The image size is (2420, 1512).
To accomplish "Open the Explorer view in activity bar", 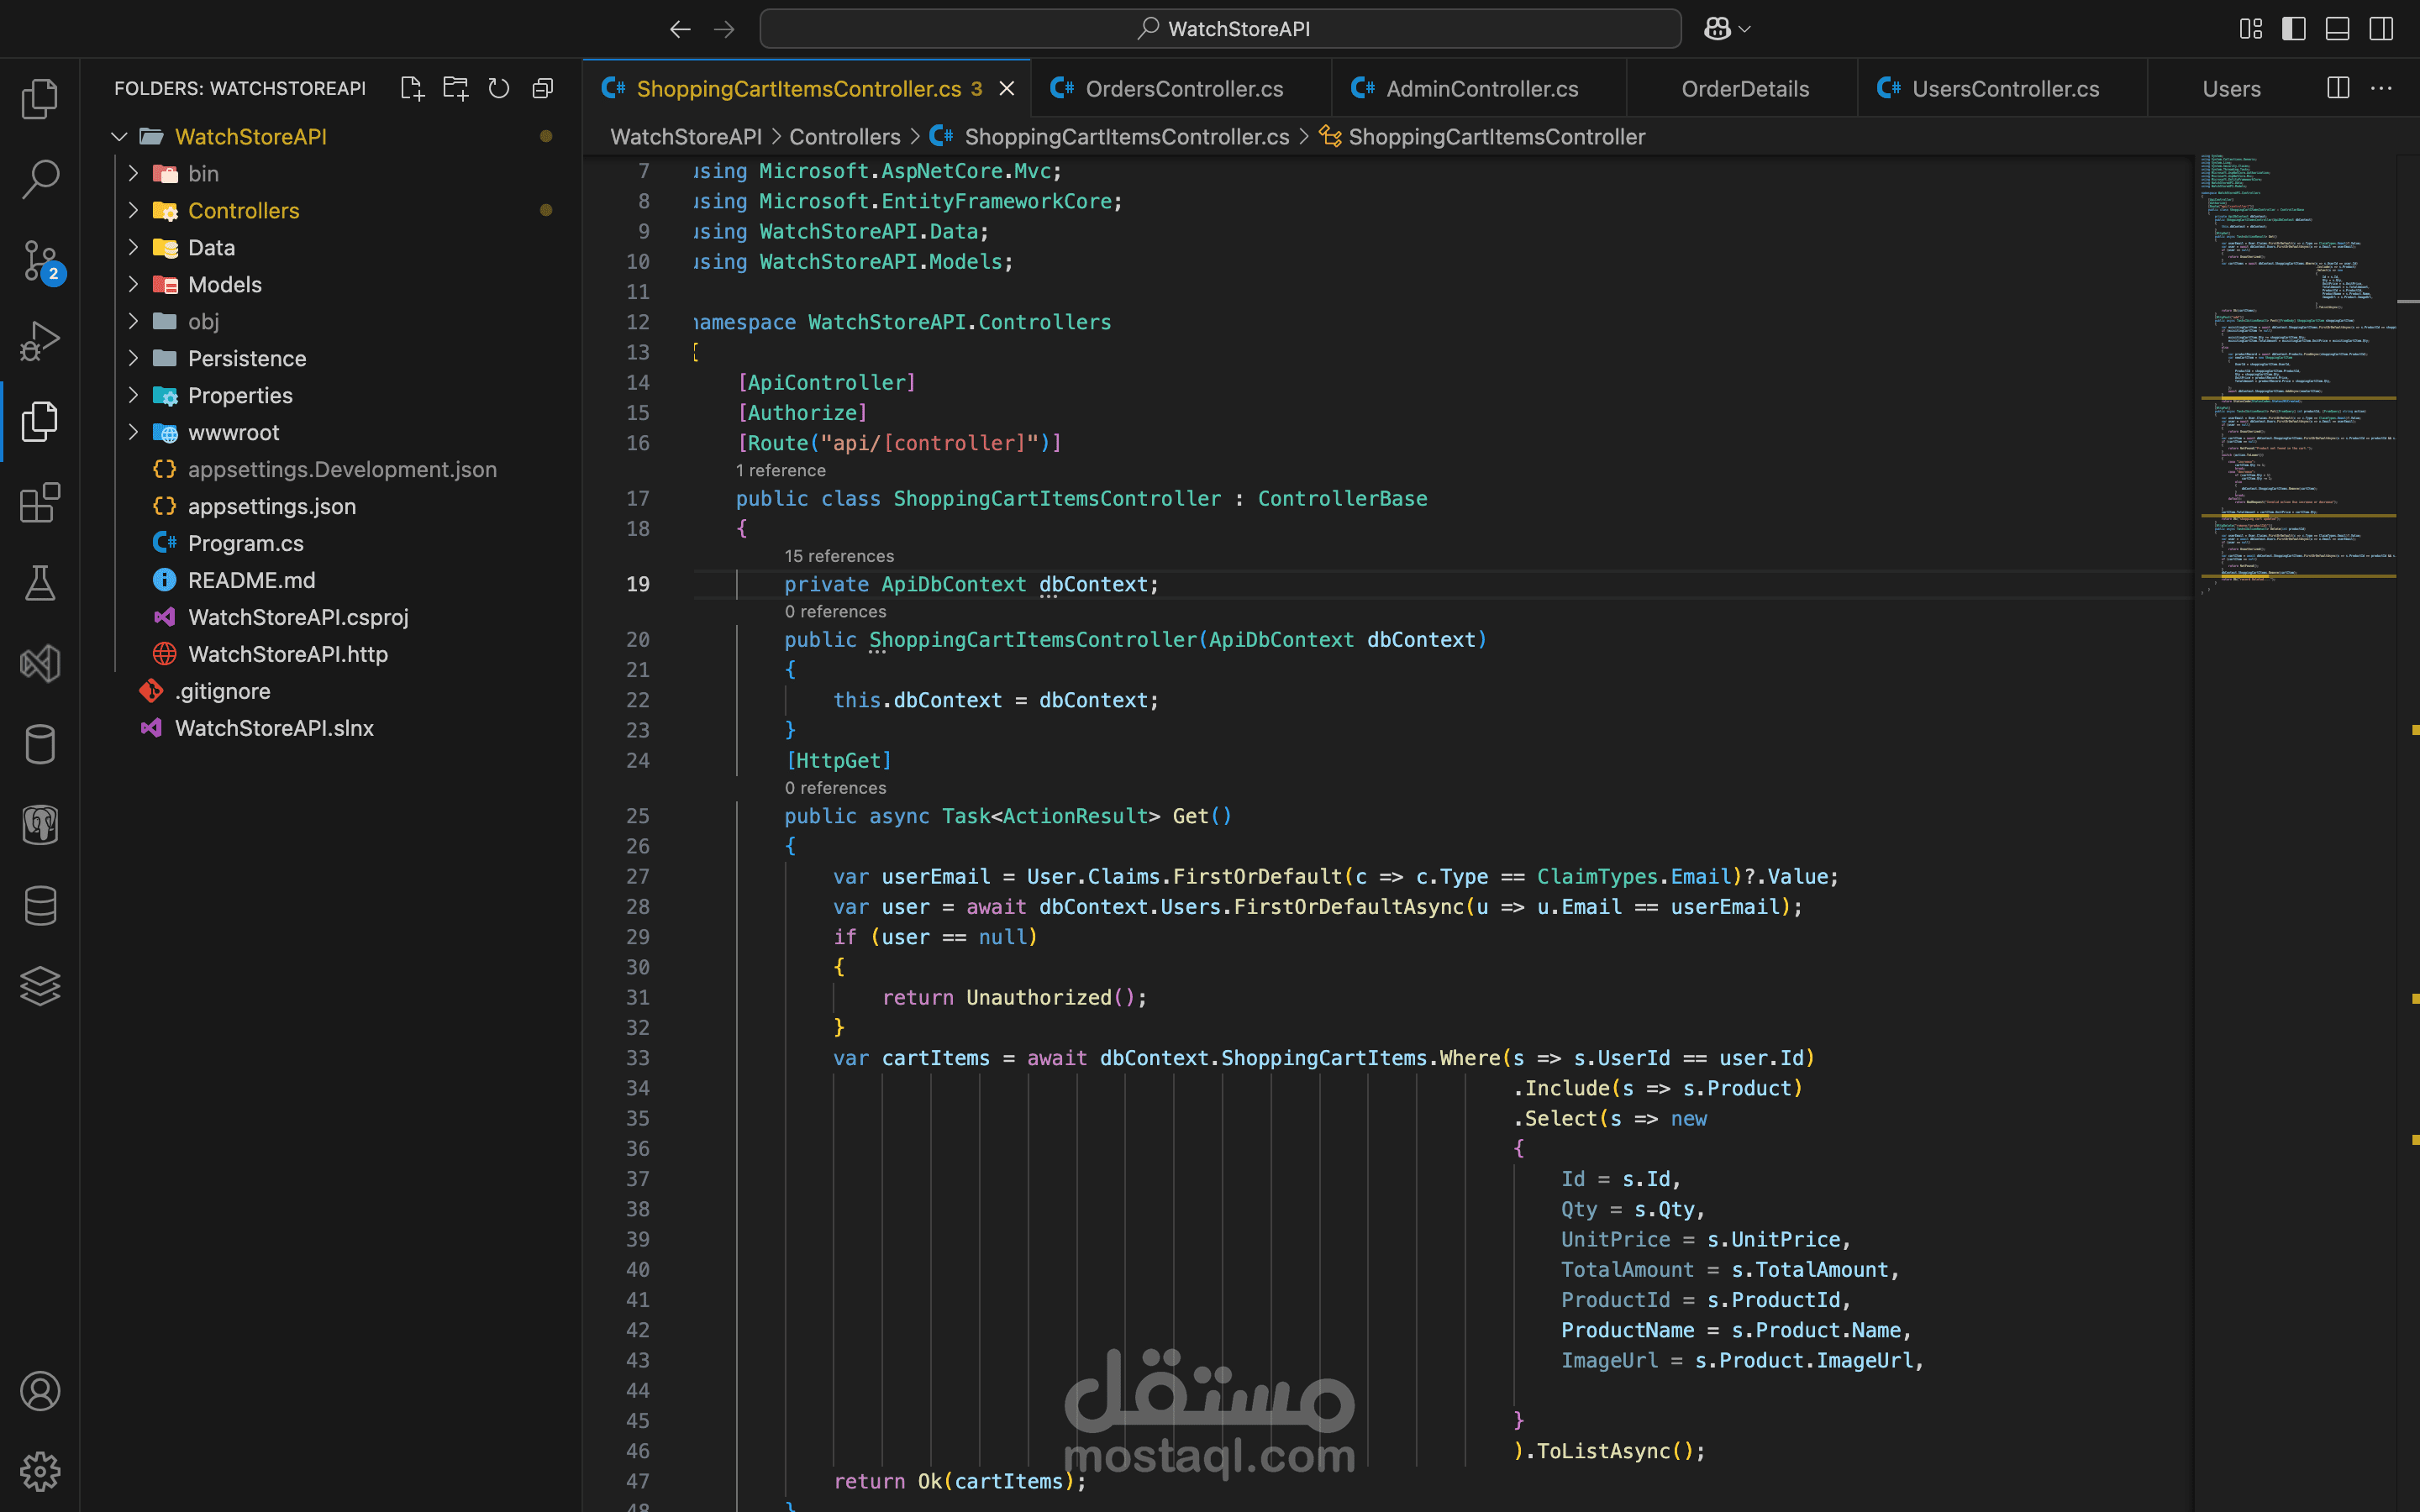I will pyautogui.click(x=40, y=98).
